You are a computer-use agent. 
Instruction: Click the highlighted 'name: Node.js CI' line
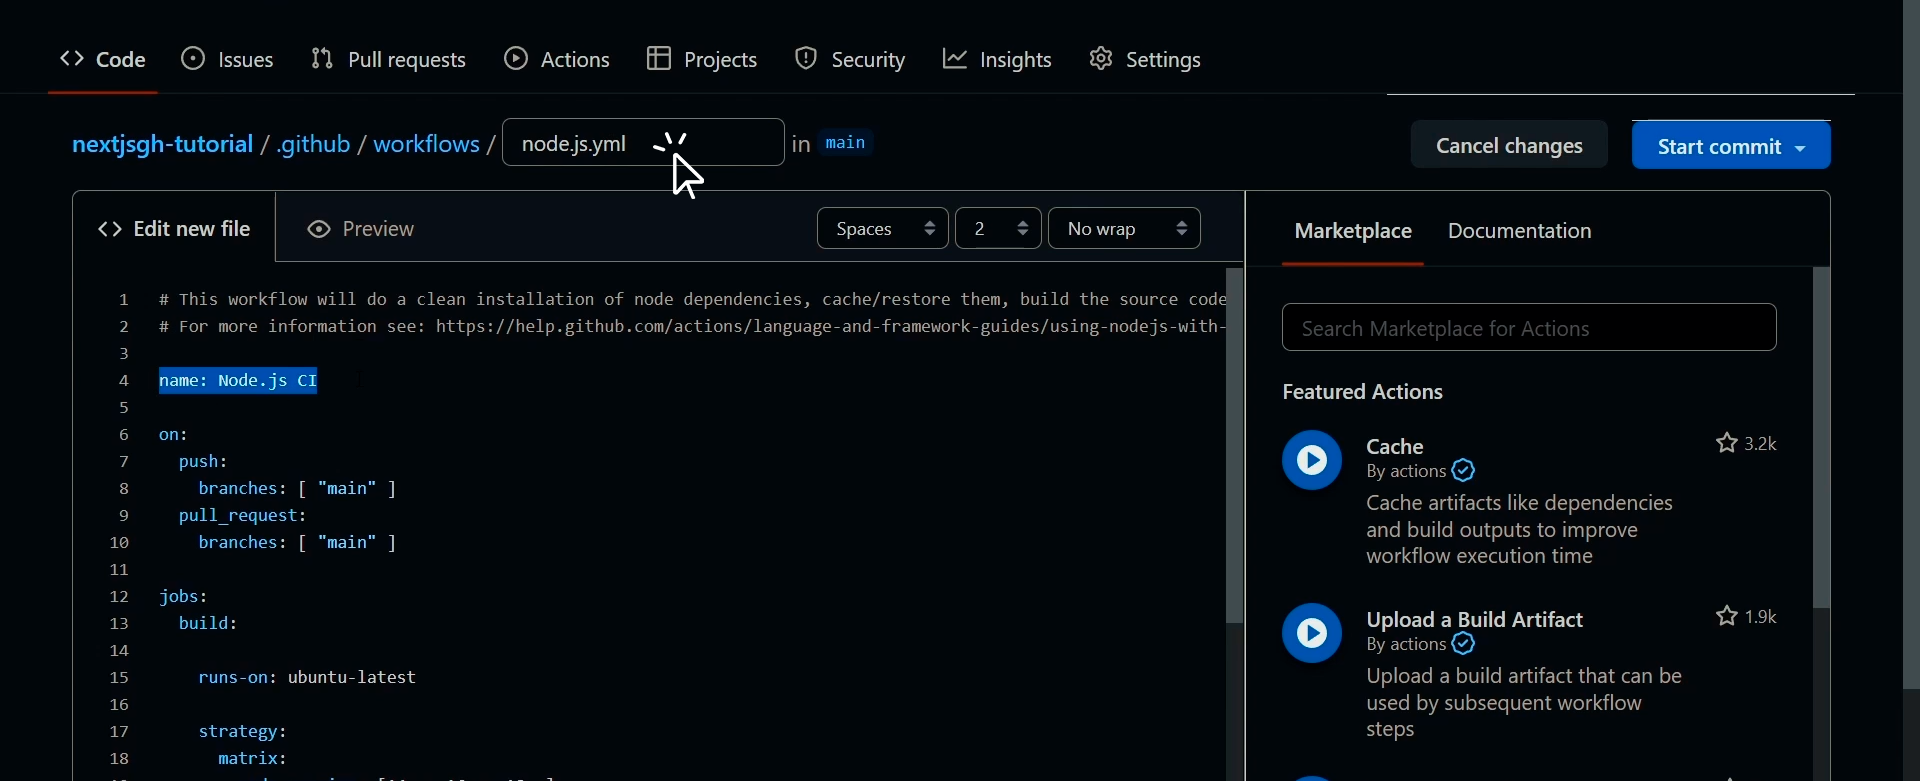pyautogui.click(x=238, y=381)
